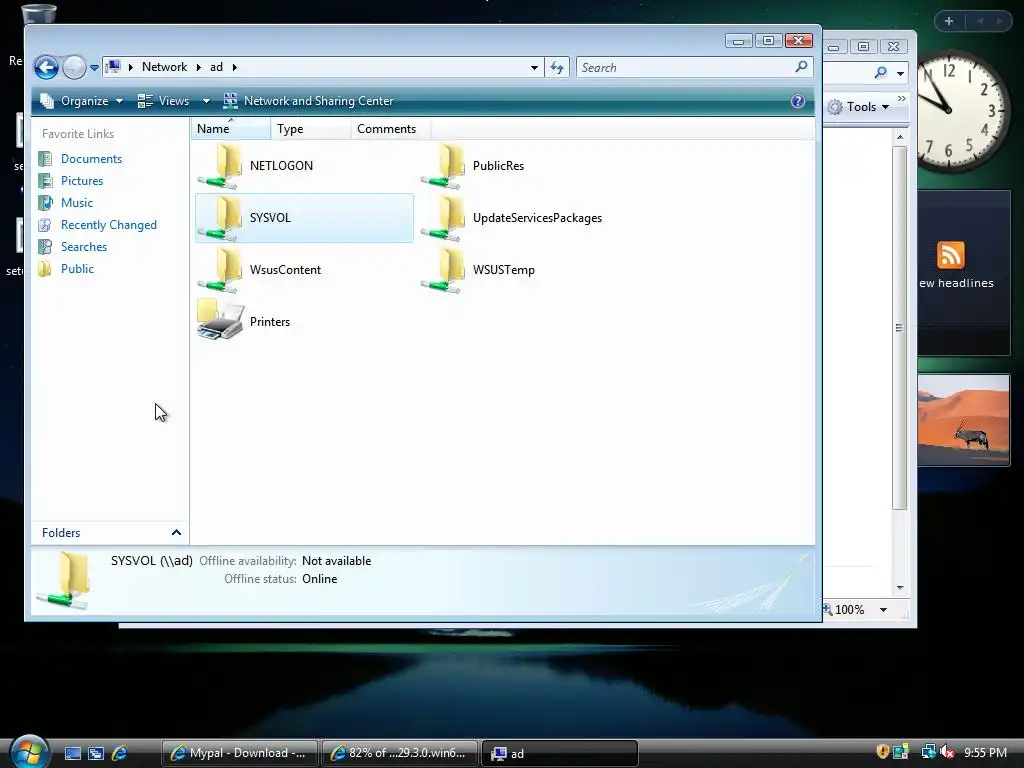The image size is (1024, 768).
Task: Click the Recently Changed sidebar icon
Action: click(x=45, y=225)
